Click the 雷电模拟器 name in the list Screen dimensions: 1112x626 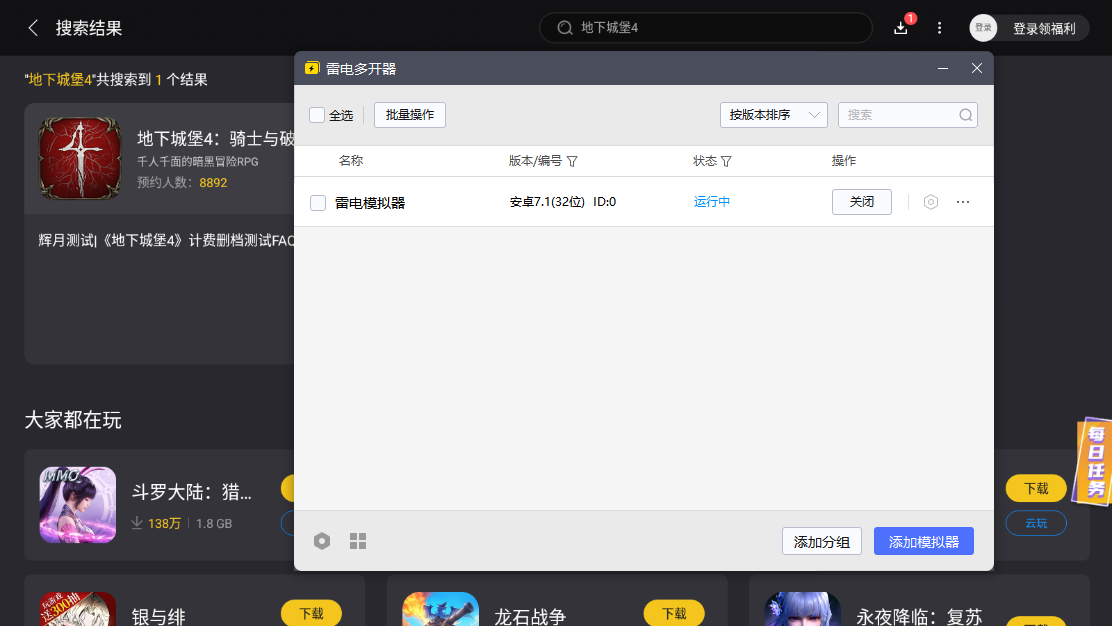369,203
